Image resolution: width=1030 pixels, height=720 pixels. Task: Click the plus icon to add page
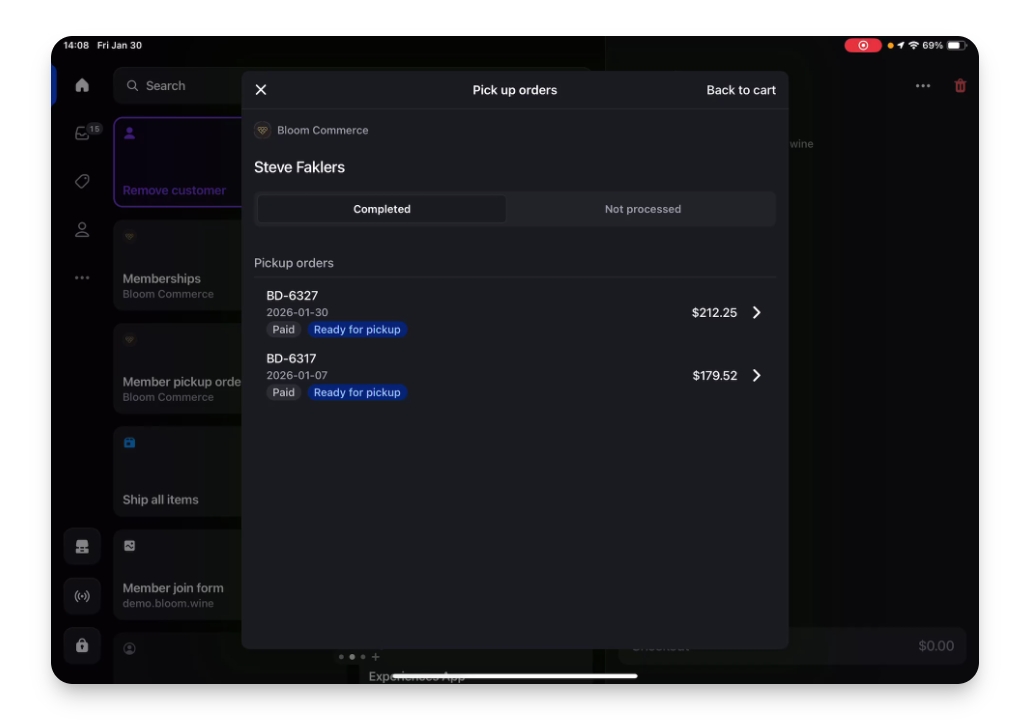376,656
